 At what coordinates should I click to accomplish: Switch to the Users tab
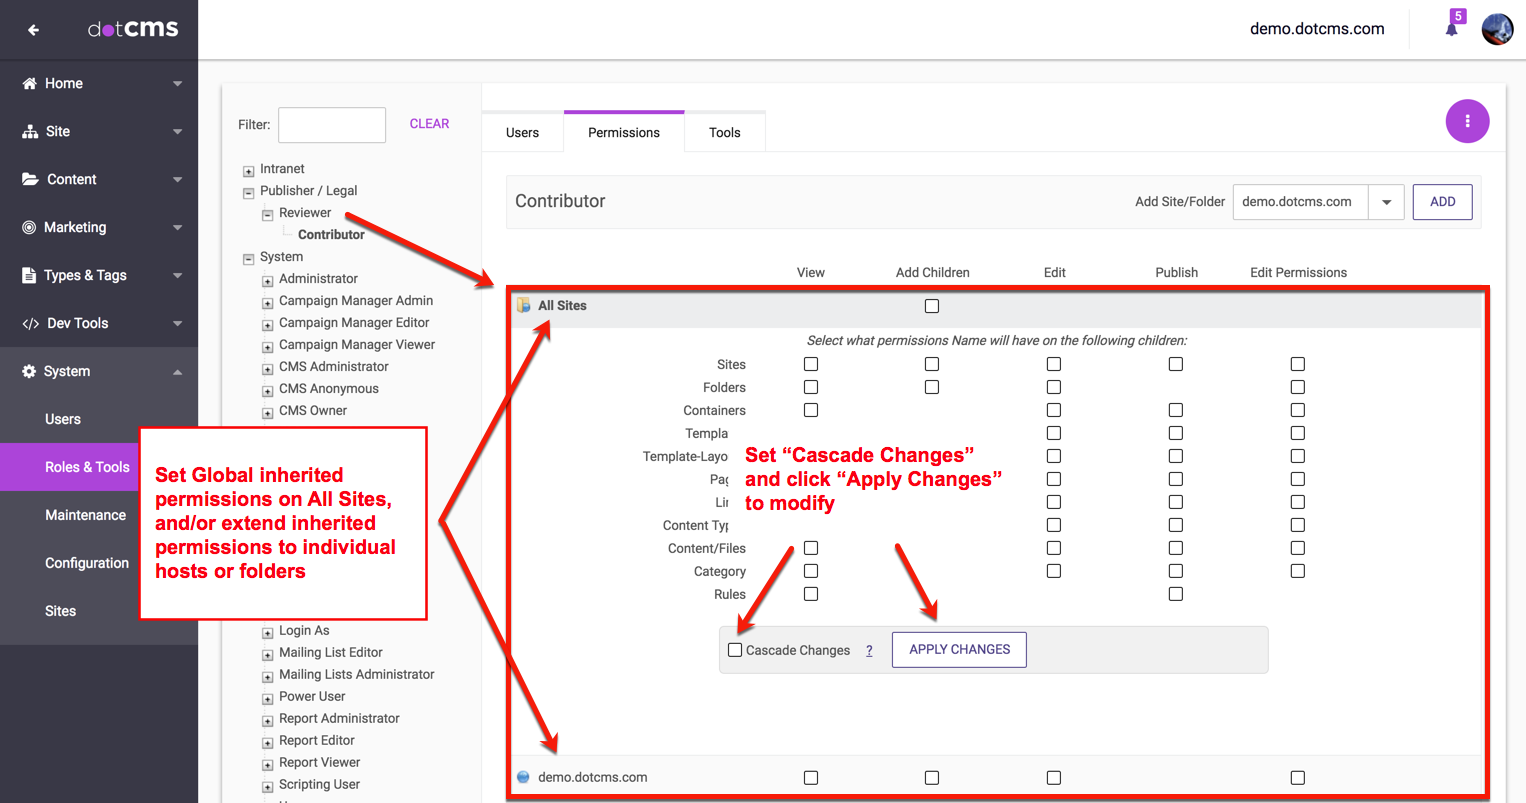[522, 132]
